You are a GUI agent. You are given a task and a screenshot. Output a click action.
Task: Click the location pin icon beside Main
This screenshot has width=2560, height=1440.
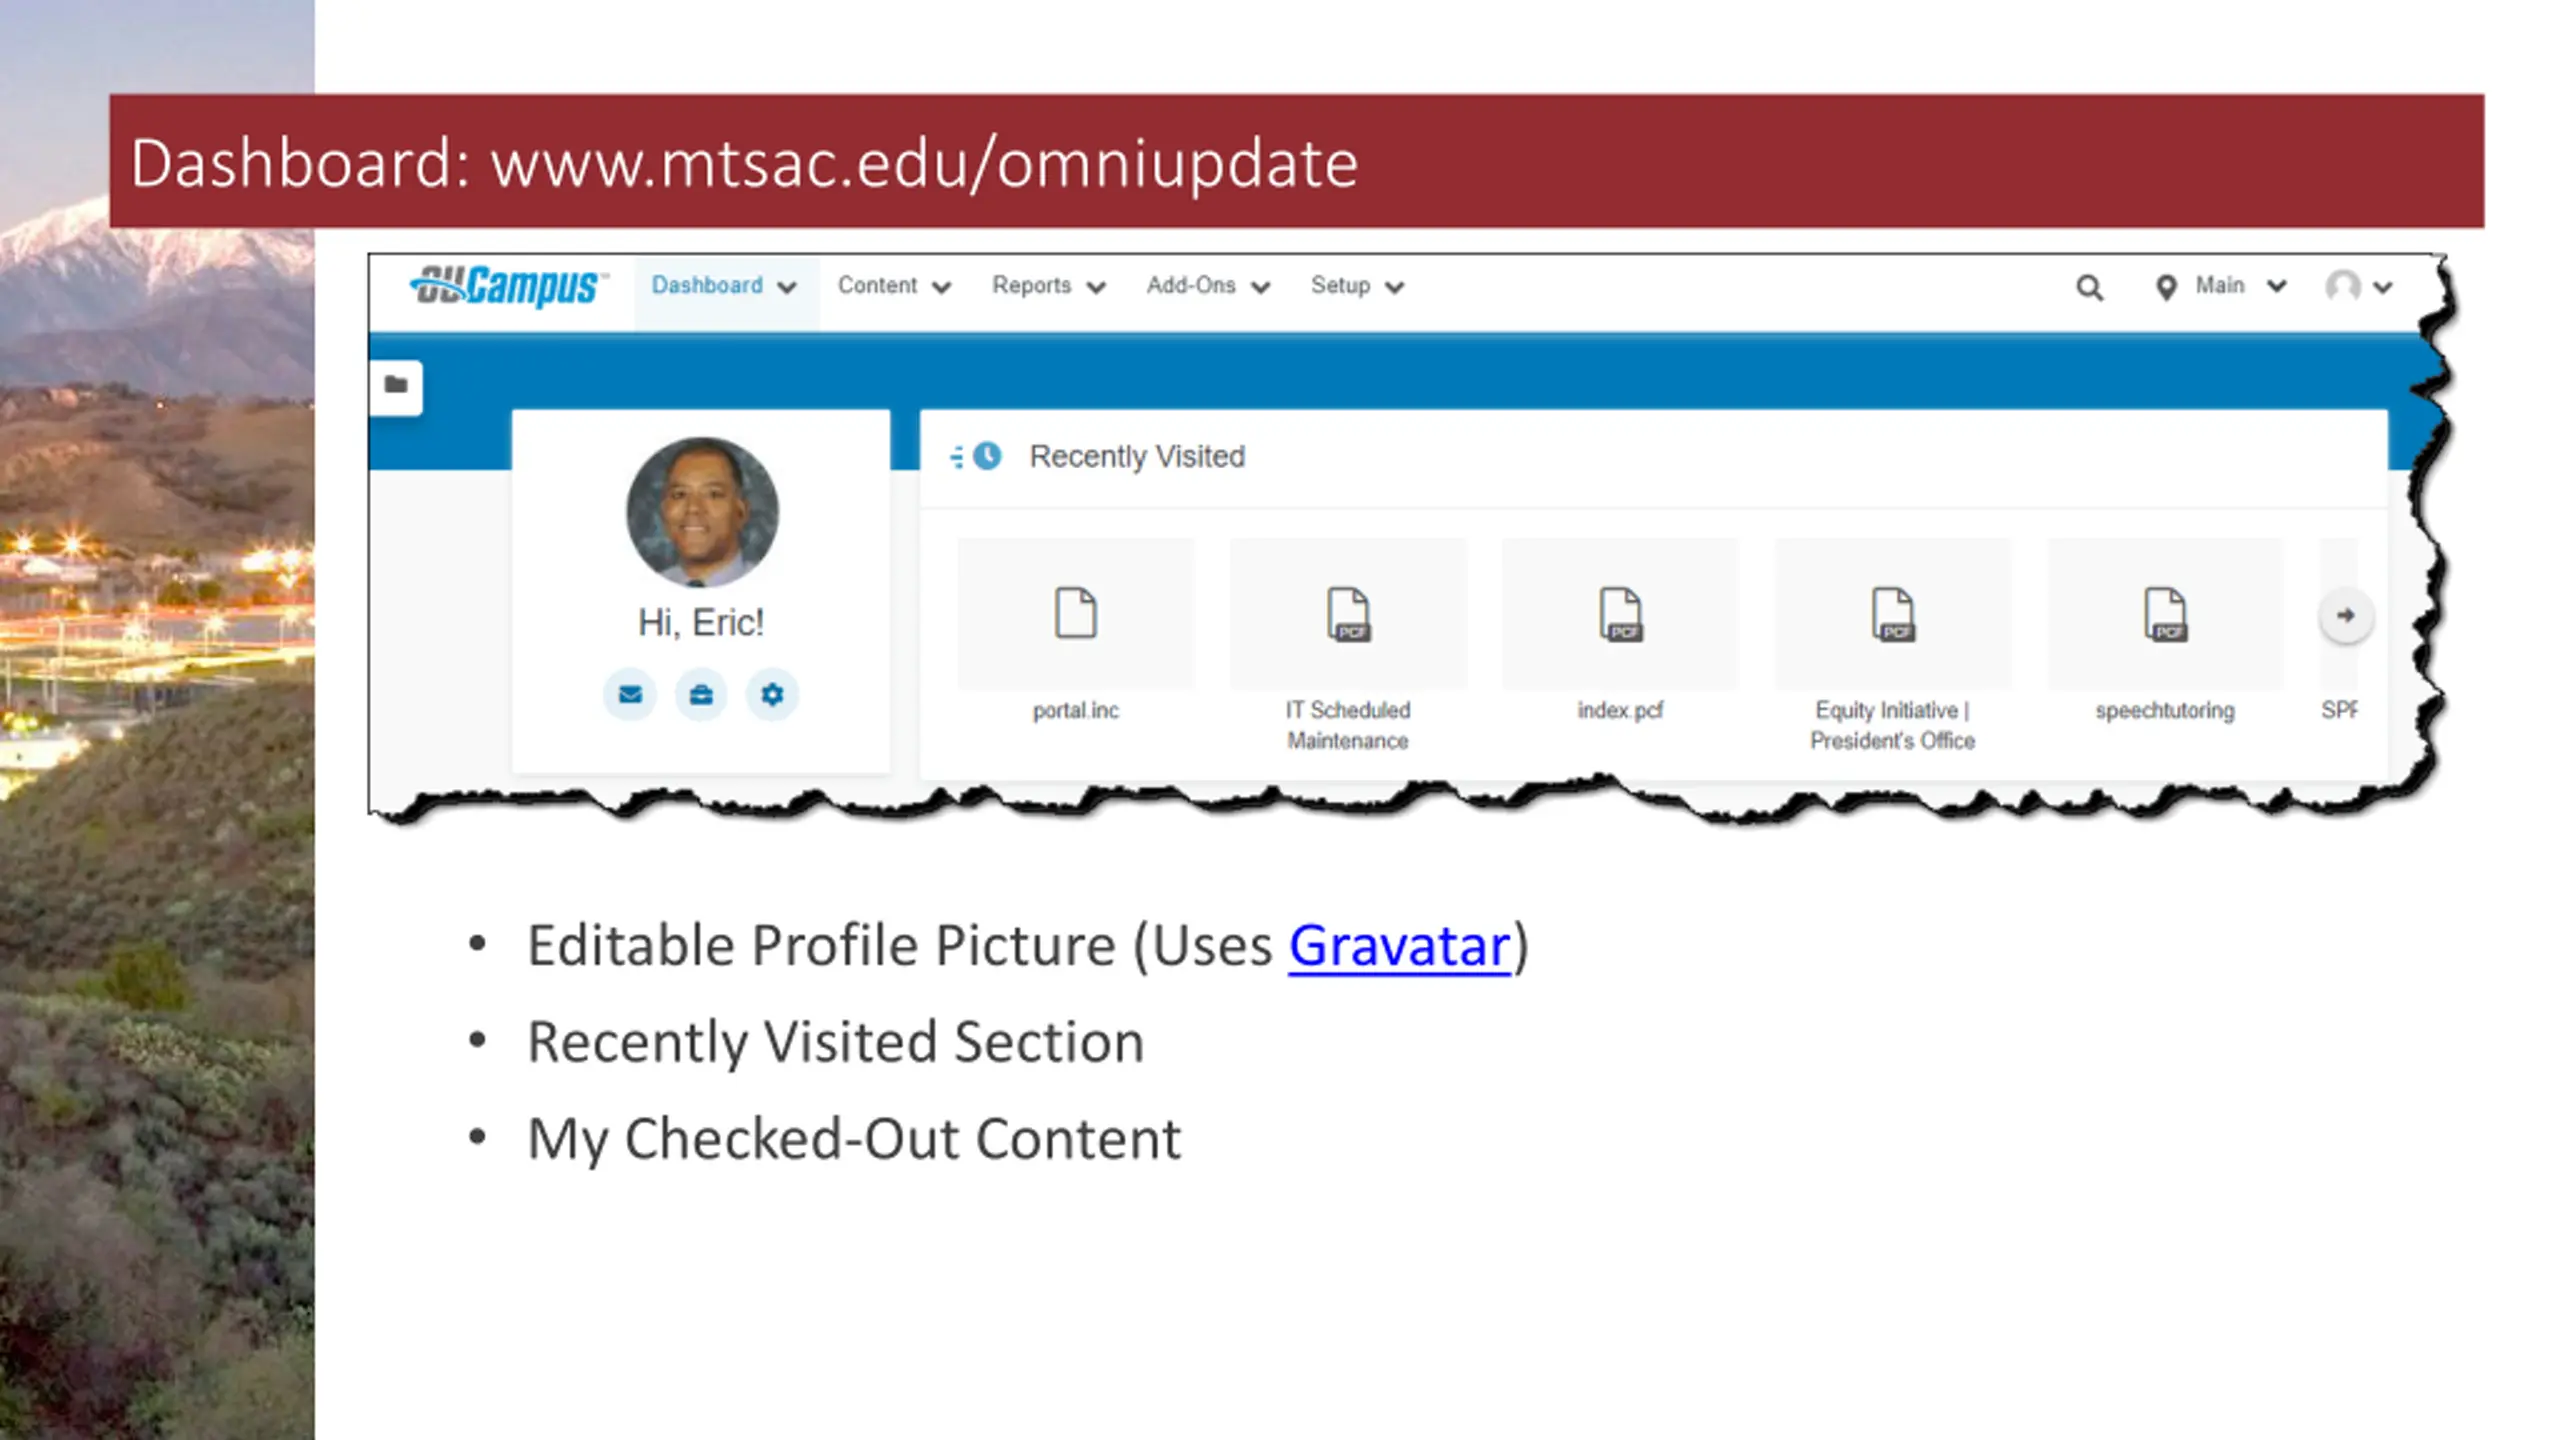pyautogui.click(x=2165, y=288)
